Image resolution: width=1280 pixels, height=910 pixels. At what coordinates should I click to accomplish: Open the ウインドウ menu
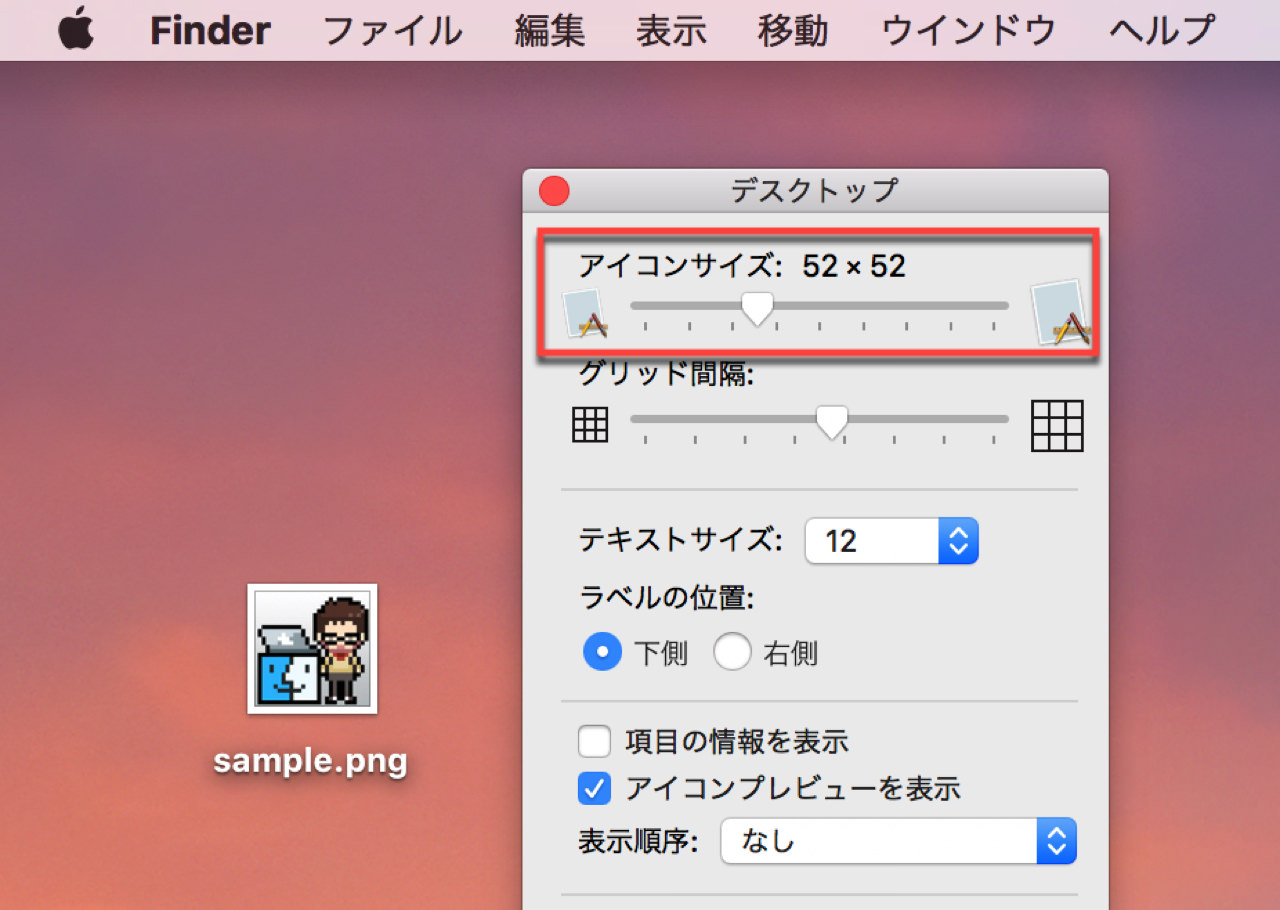coord(968,31)
